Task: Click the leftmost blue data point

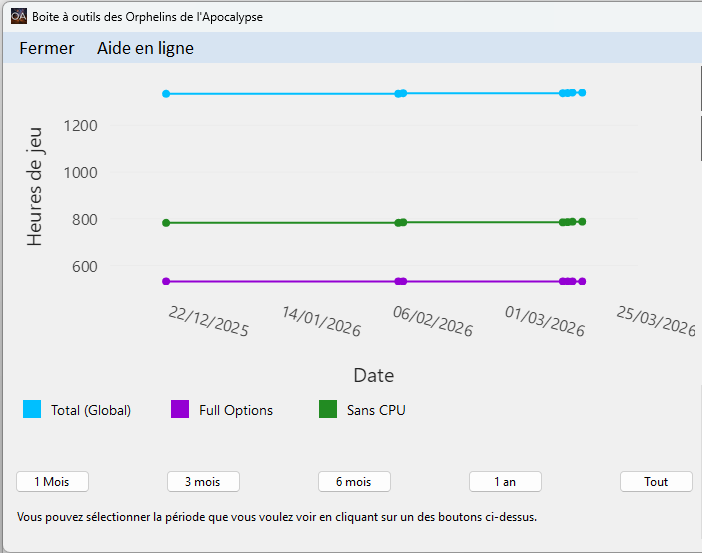Action: tap(166, 94)
